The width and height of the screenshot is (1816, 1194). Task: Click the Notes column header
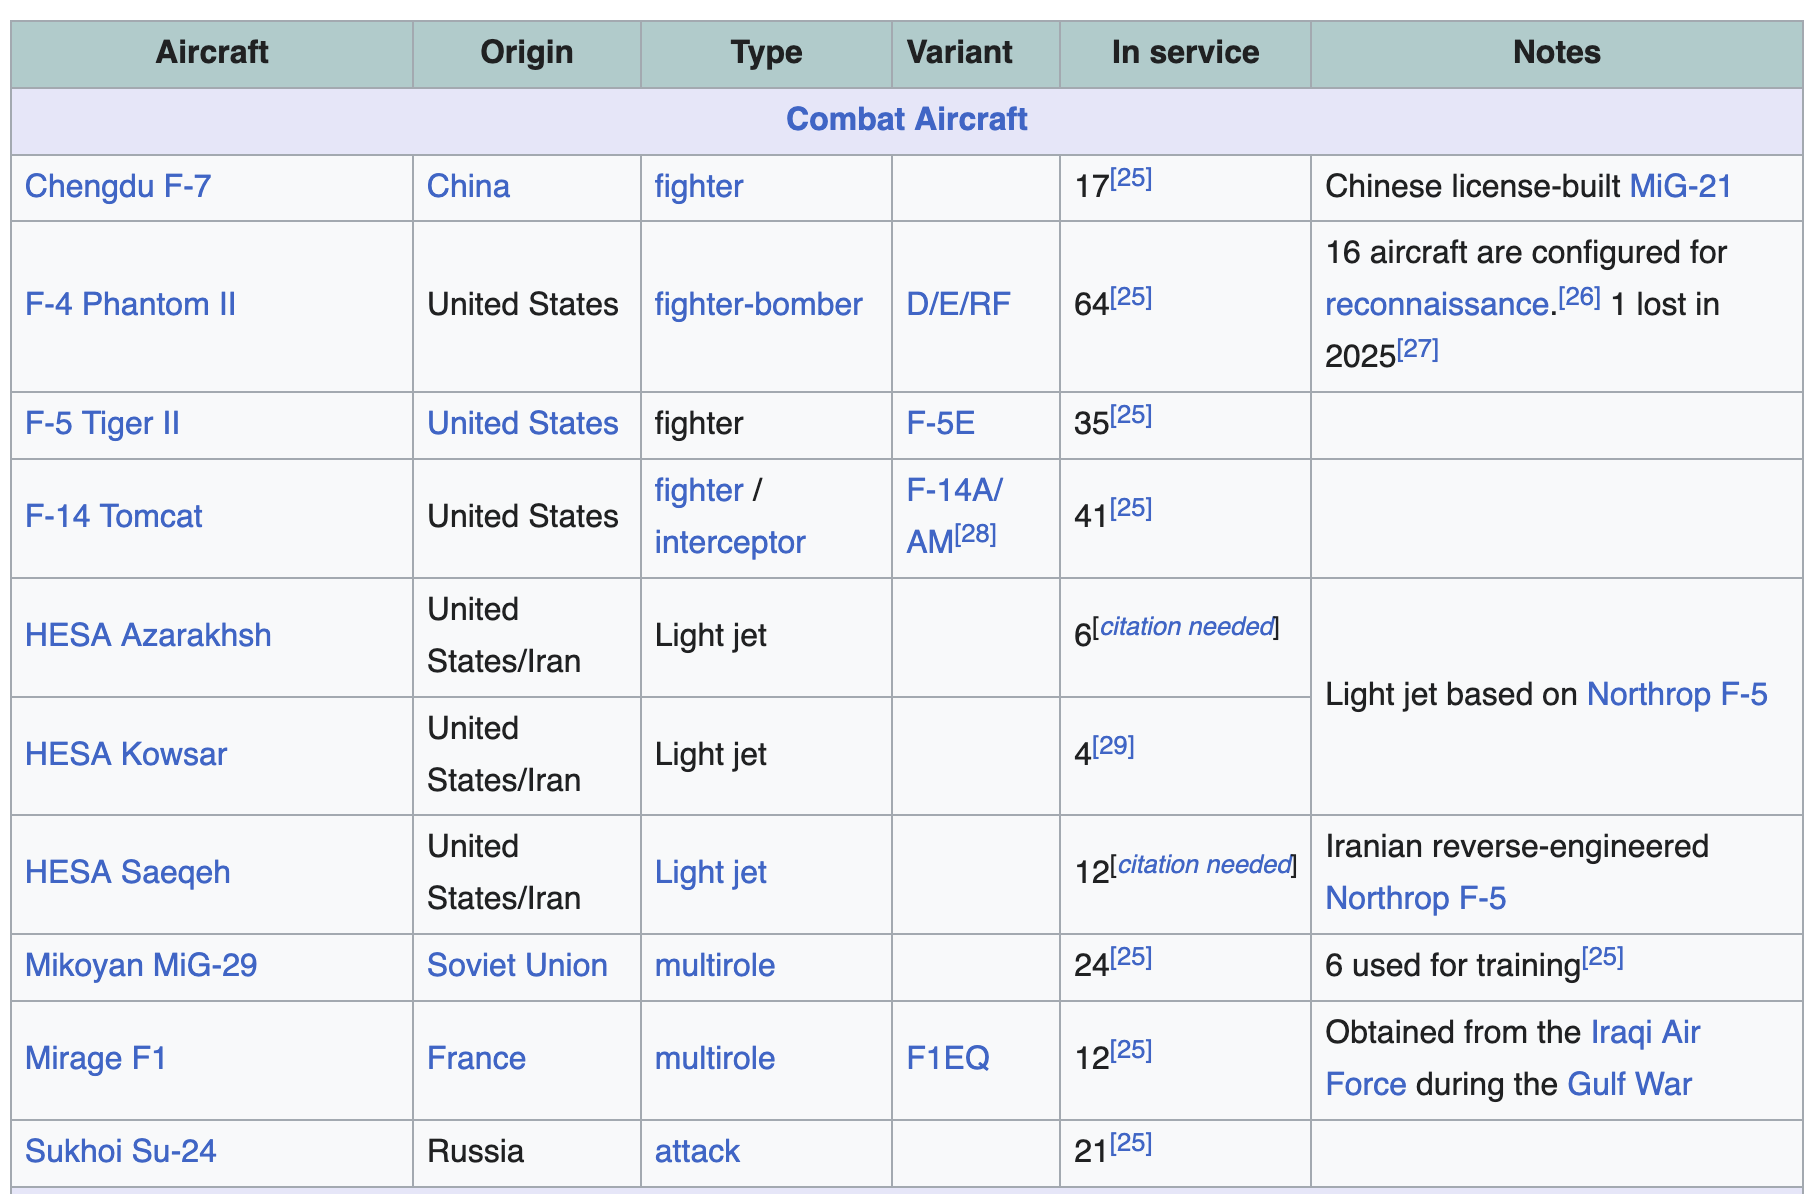pos(1556,52)
